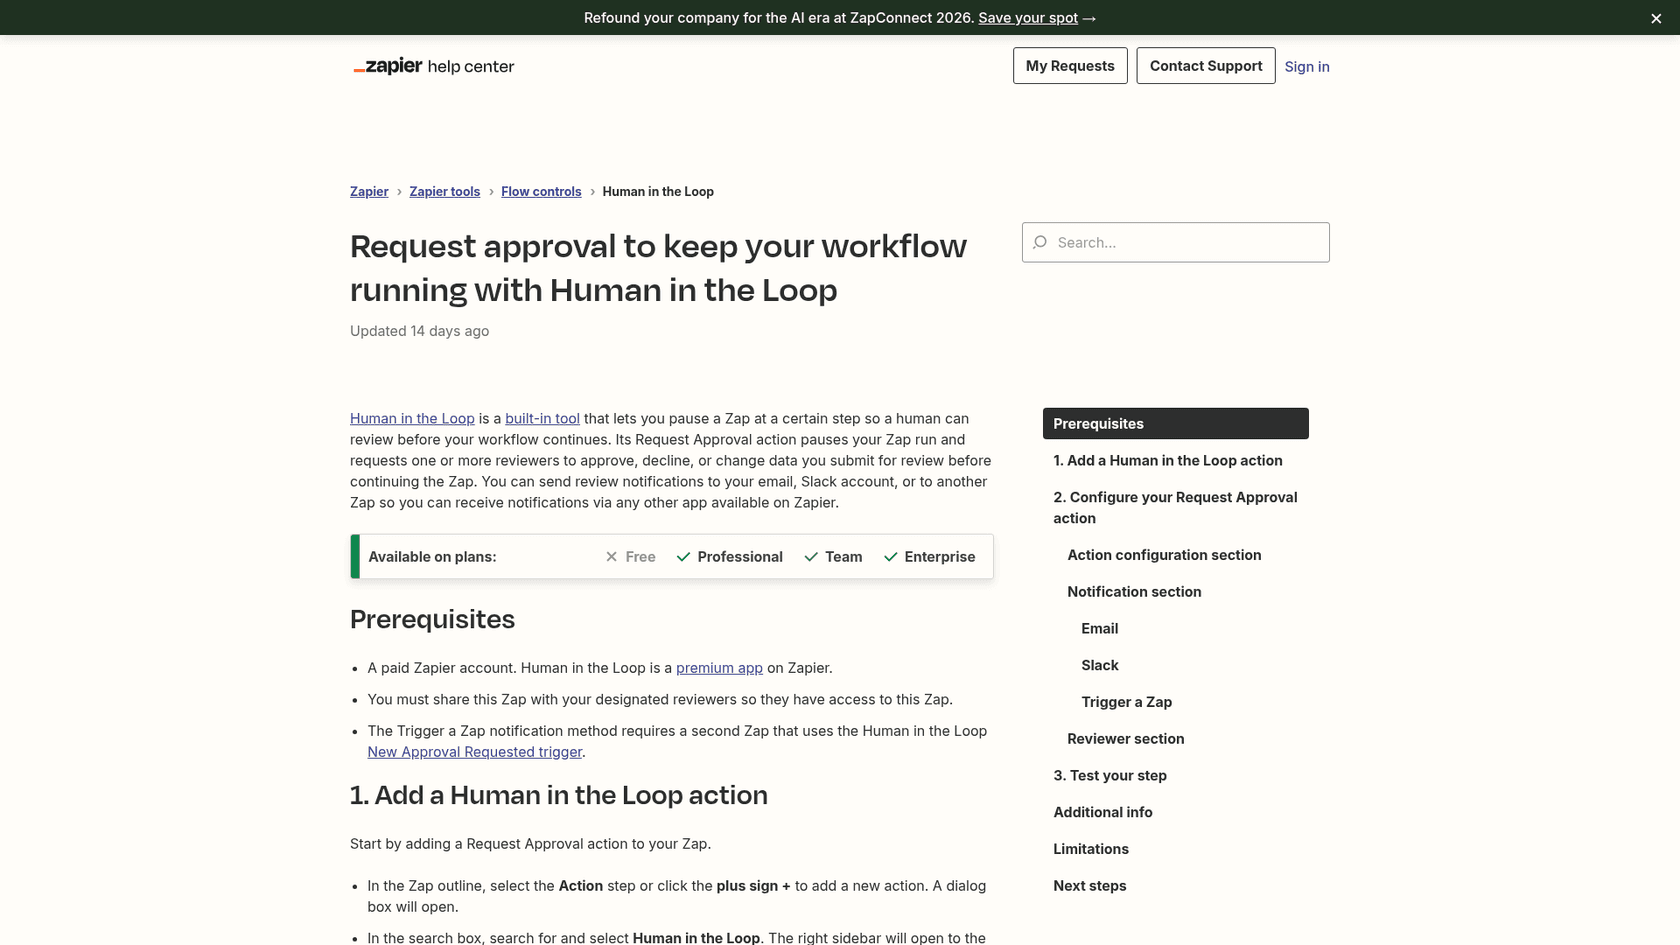Dismiss the ZapConnect announcement banner
Viewport: 1680px width, 945px height.
[1656, 18]
